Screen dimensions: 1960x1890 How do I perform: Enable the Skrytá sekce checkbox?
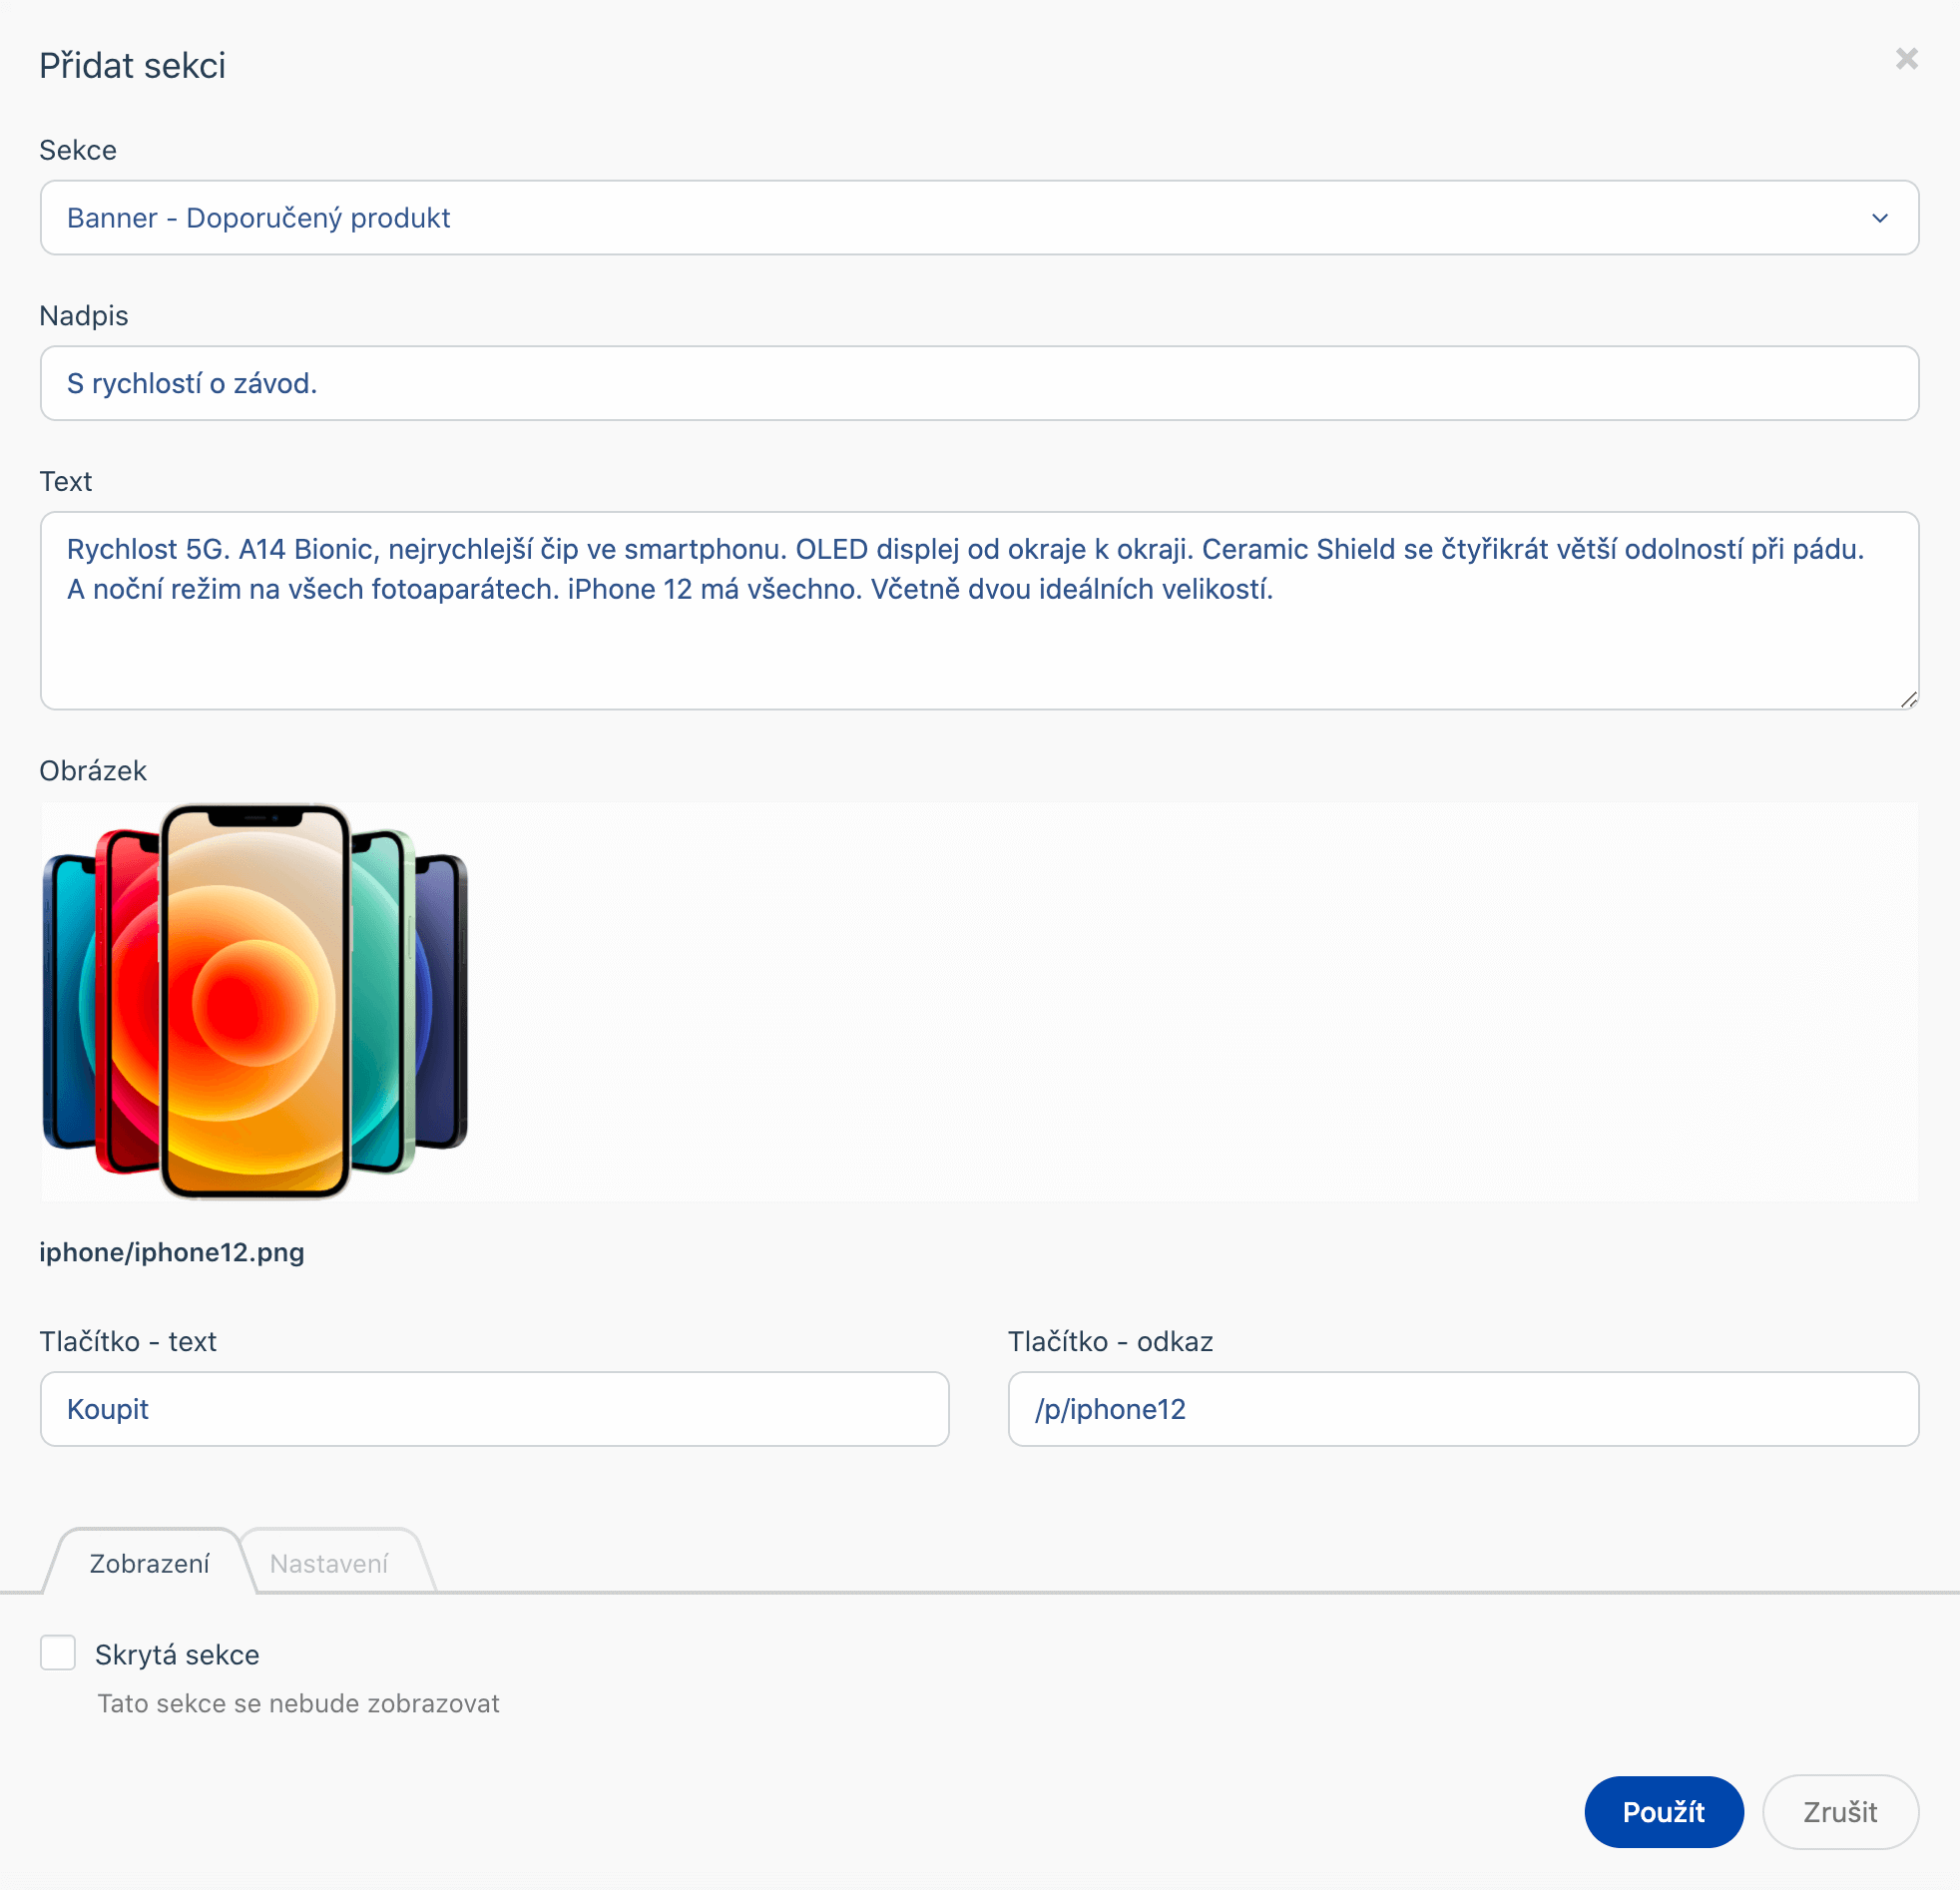(58, 1653)
